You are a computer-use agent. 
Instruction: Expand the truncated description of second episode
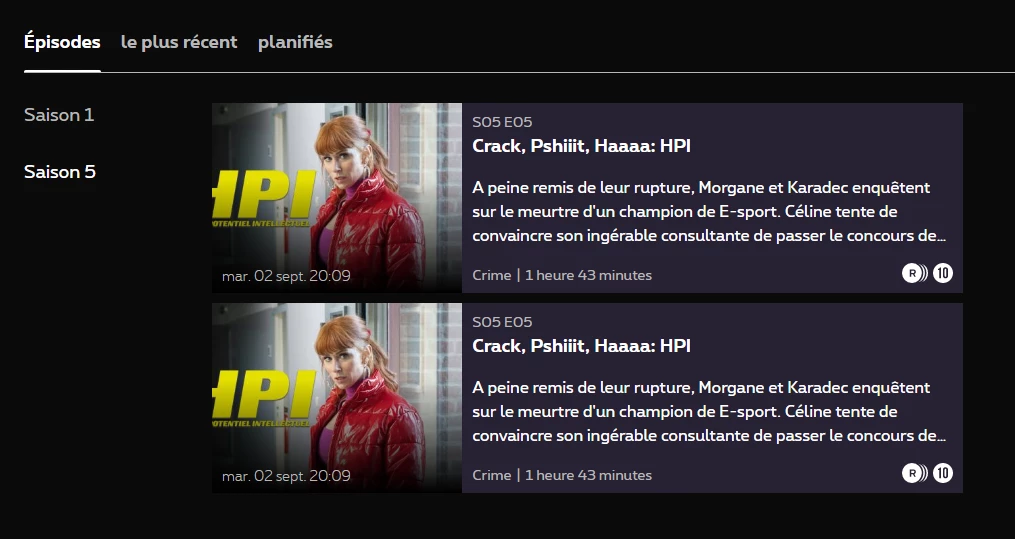pyautogui.click(x=709, y=412)
